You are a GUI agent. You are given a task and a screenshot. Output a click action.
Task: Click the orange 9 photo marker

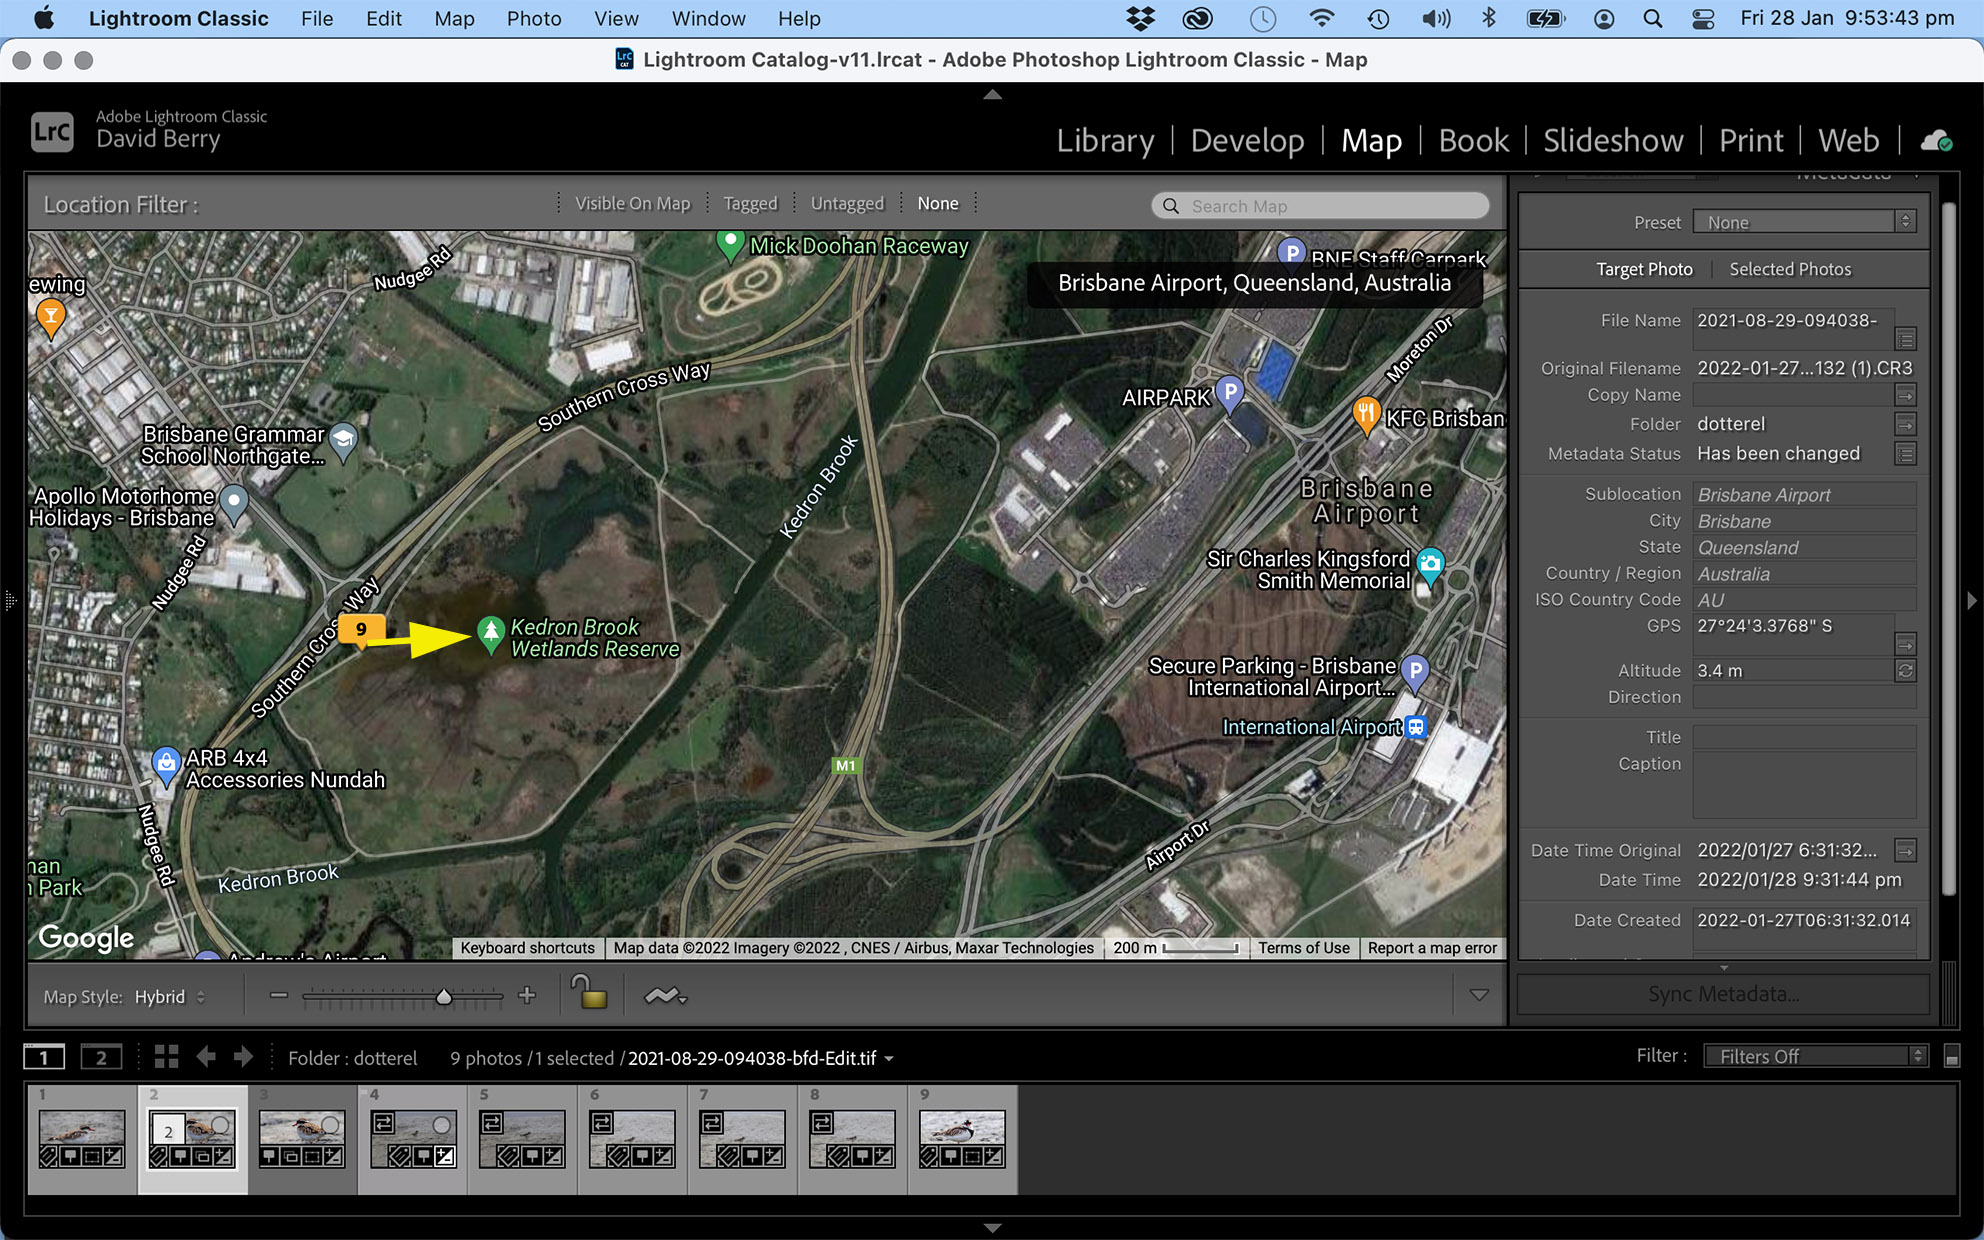[361, 629]
